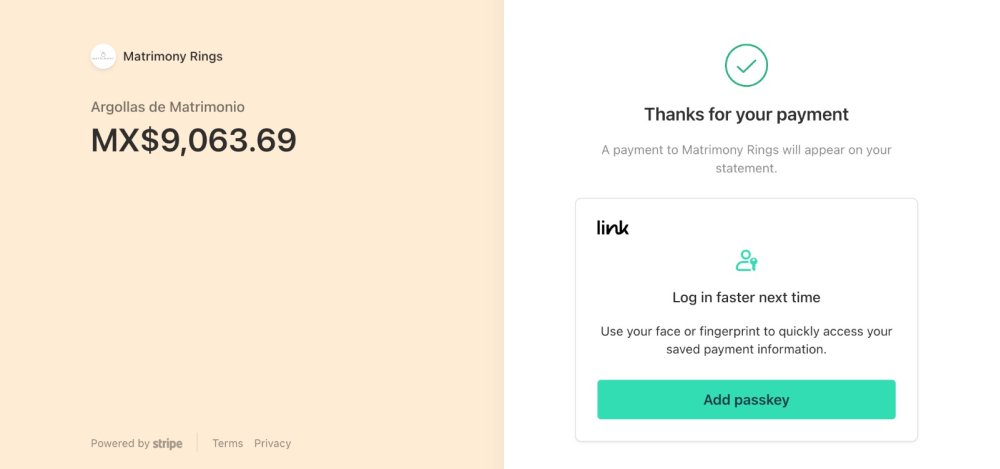Click the Matrimony Rings merchant name

(x=173, y=56)
